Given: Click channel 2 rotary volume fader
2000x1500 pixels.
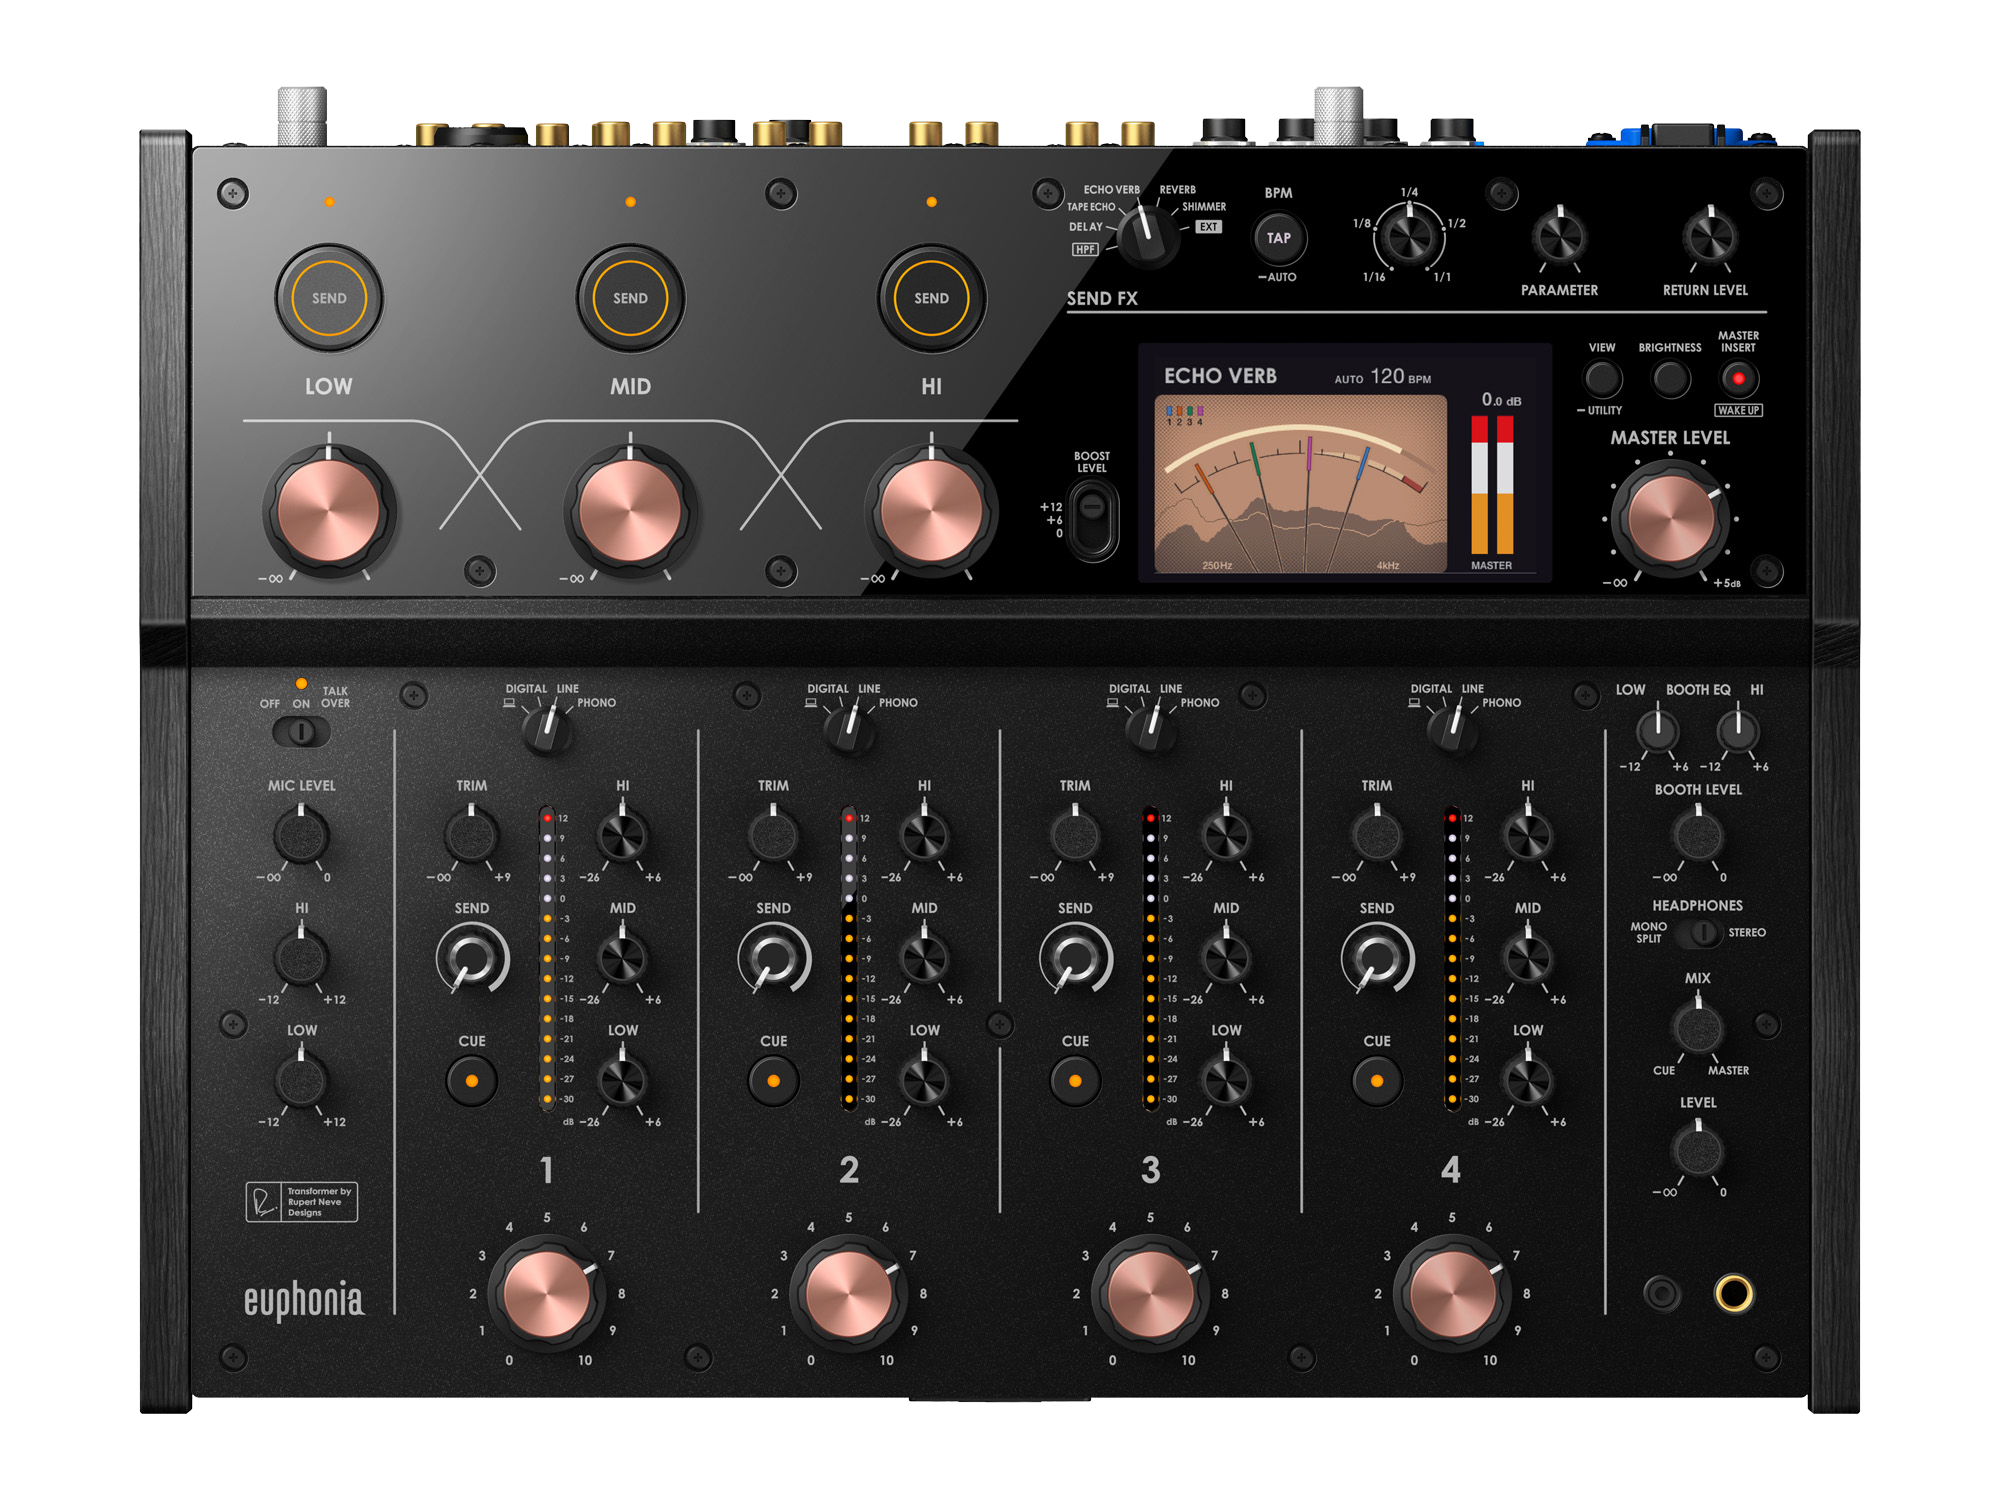Looking at the screenshot, I should [x=849, y=1292].
